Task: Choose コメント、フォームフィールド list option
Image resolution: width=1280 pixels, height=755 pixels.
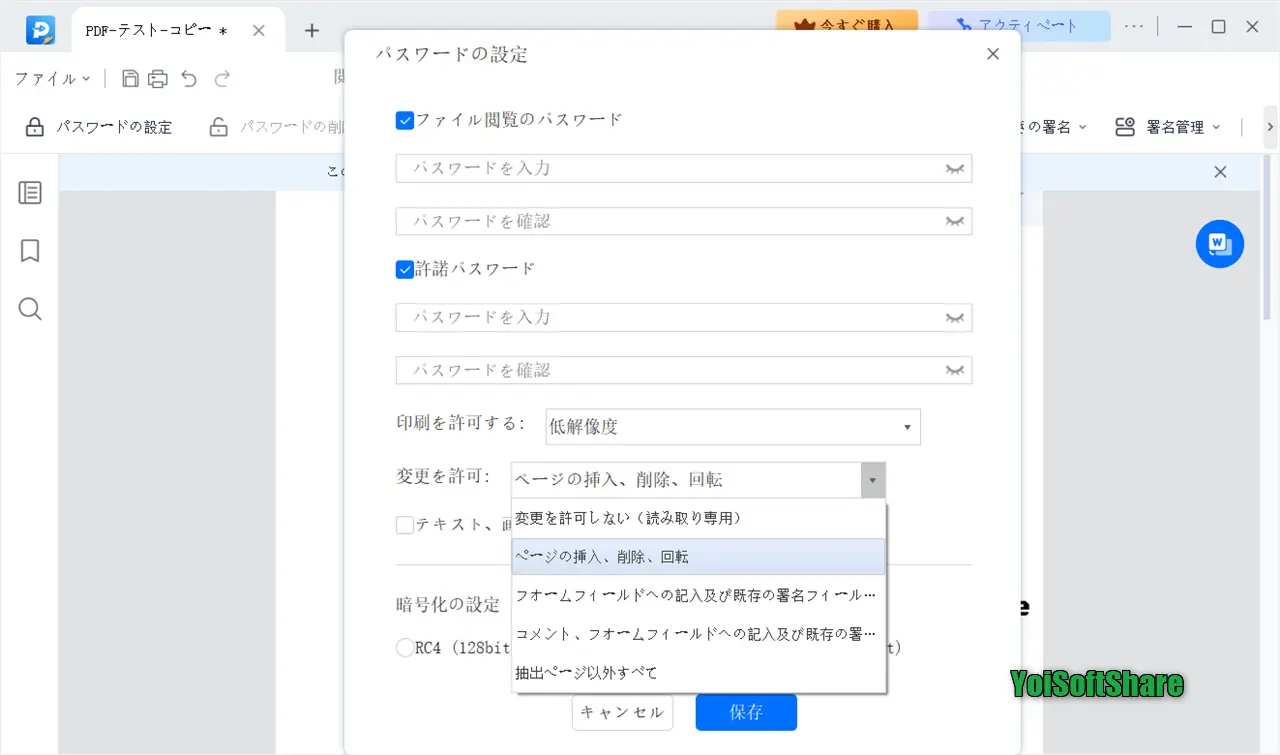Action: point(698,634)
